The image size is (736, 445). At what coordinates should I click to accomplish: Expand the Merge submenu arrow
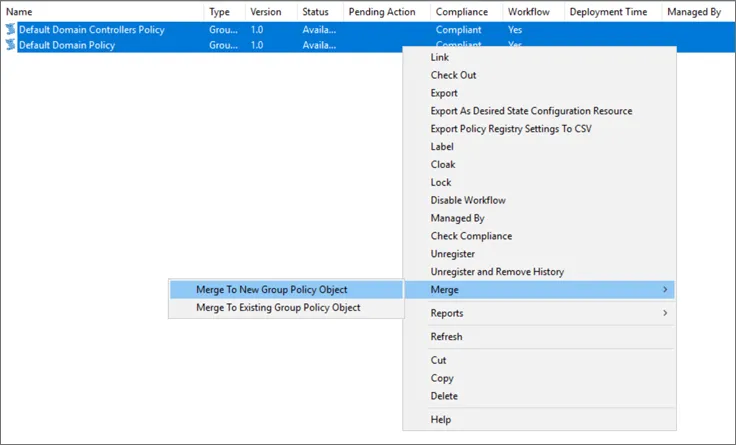pyautogui.click(x=665, y=290)
